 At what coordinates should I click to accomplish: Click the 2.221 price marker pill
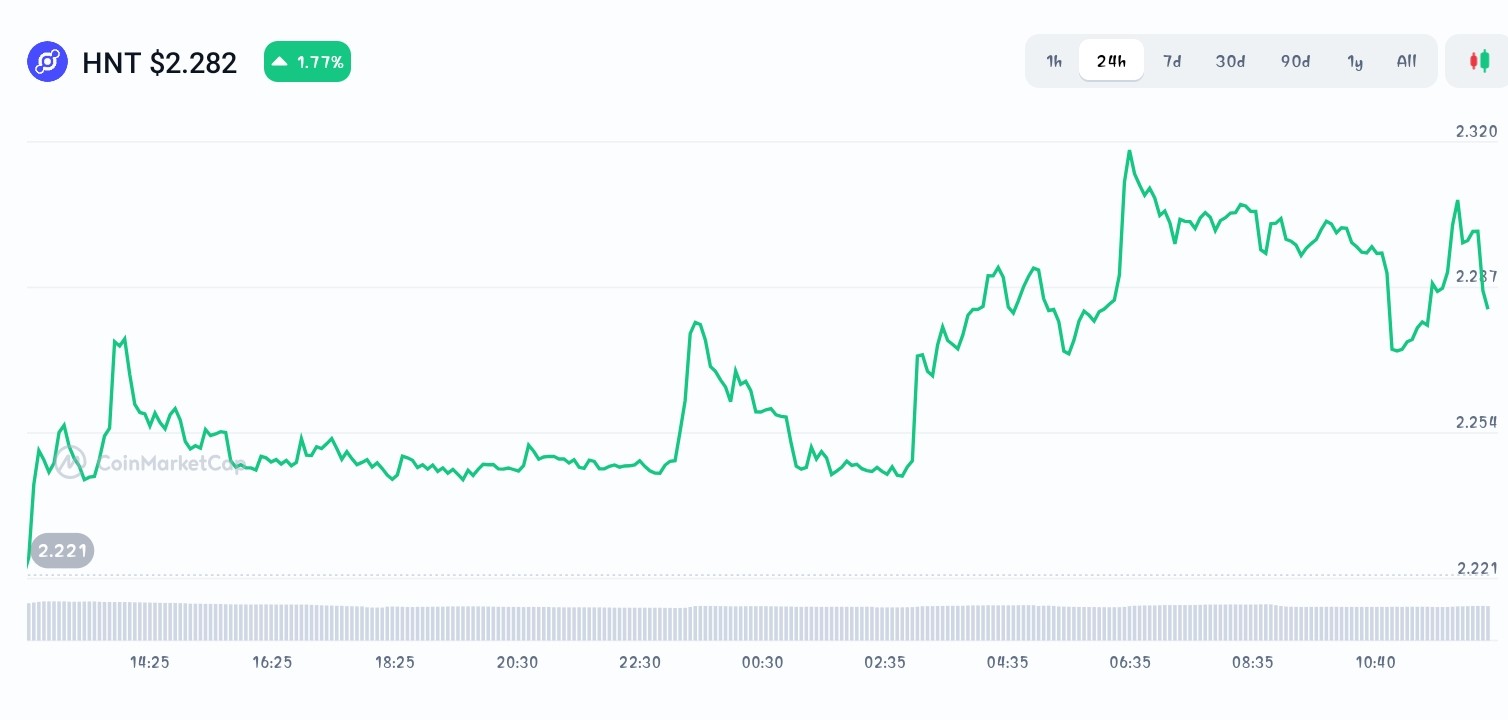tap(62, 550)
